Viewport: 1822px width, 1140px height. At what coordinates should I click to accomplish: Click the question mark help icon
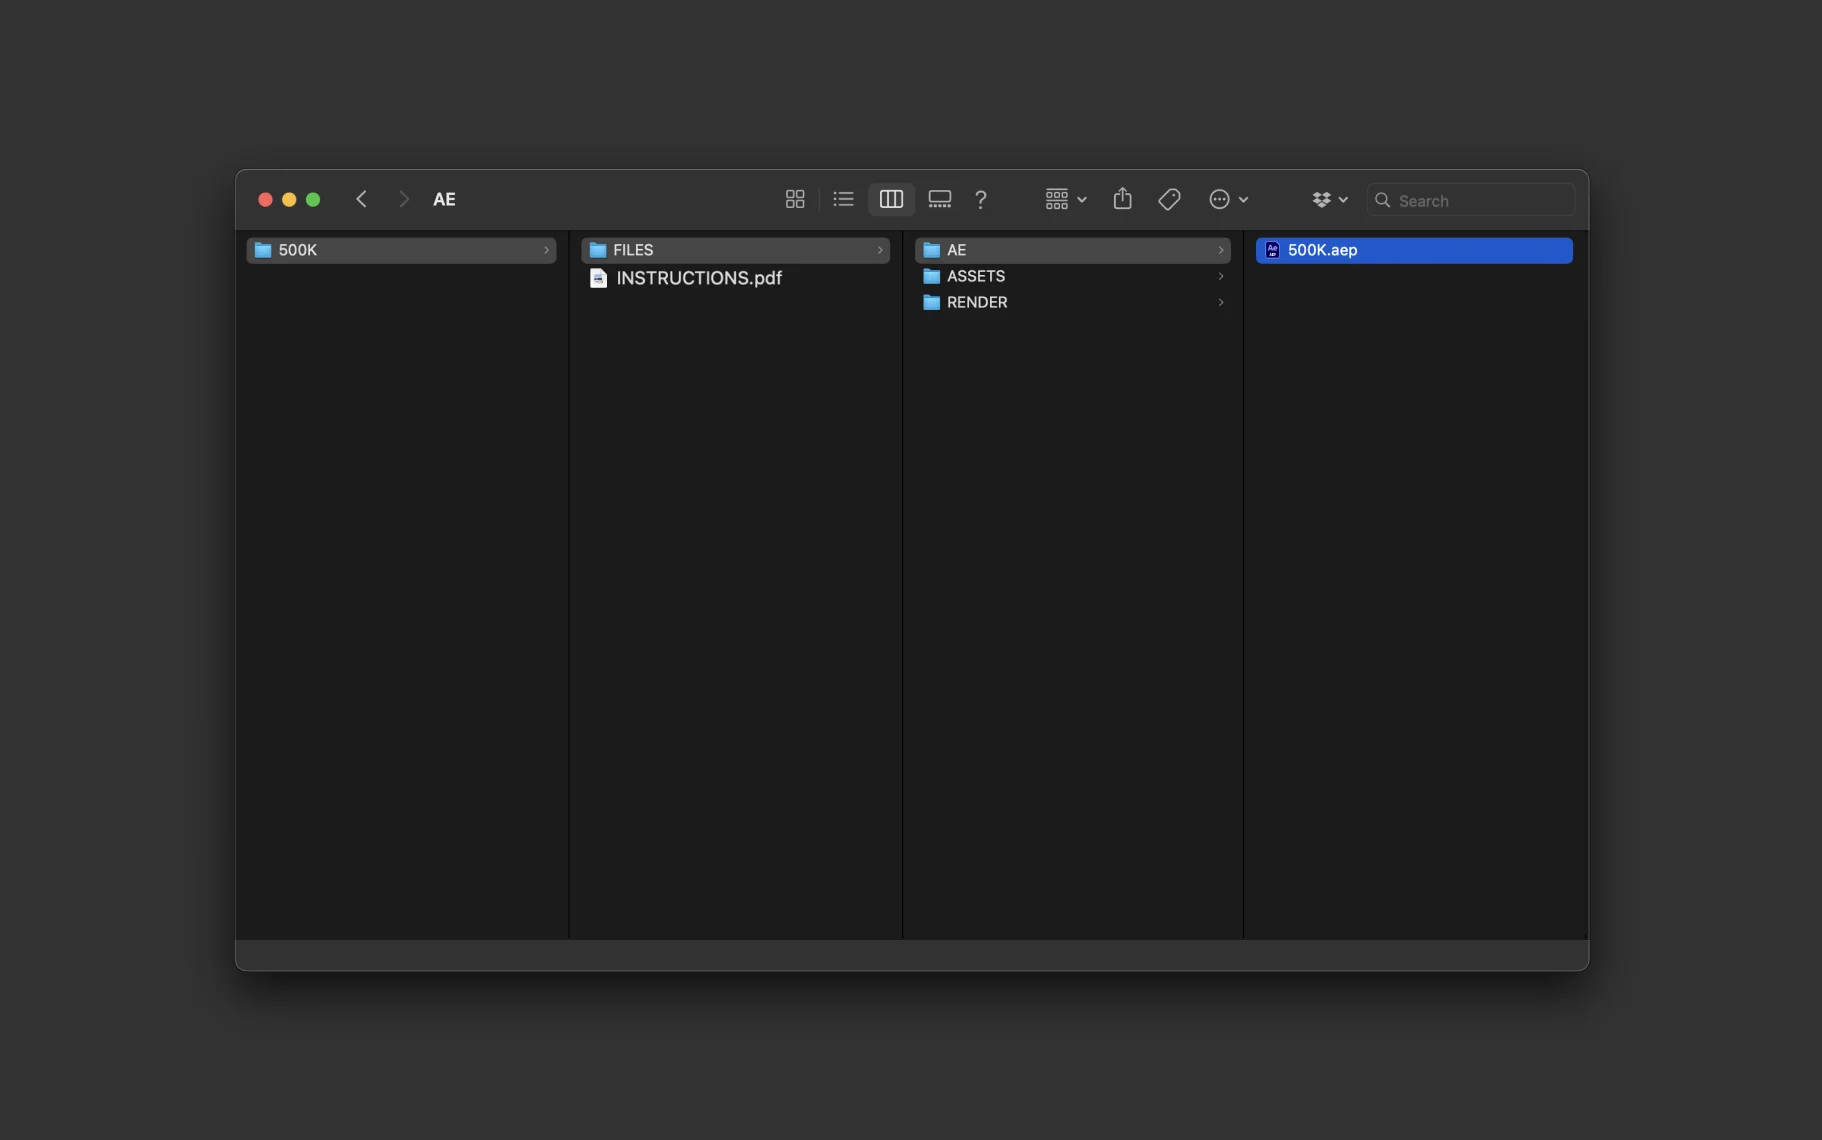(981, 200)
